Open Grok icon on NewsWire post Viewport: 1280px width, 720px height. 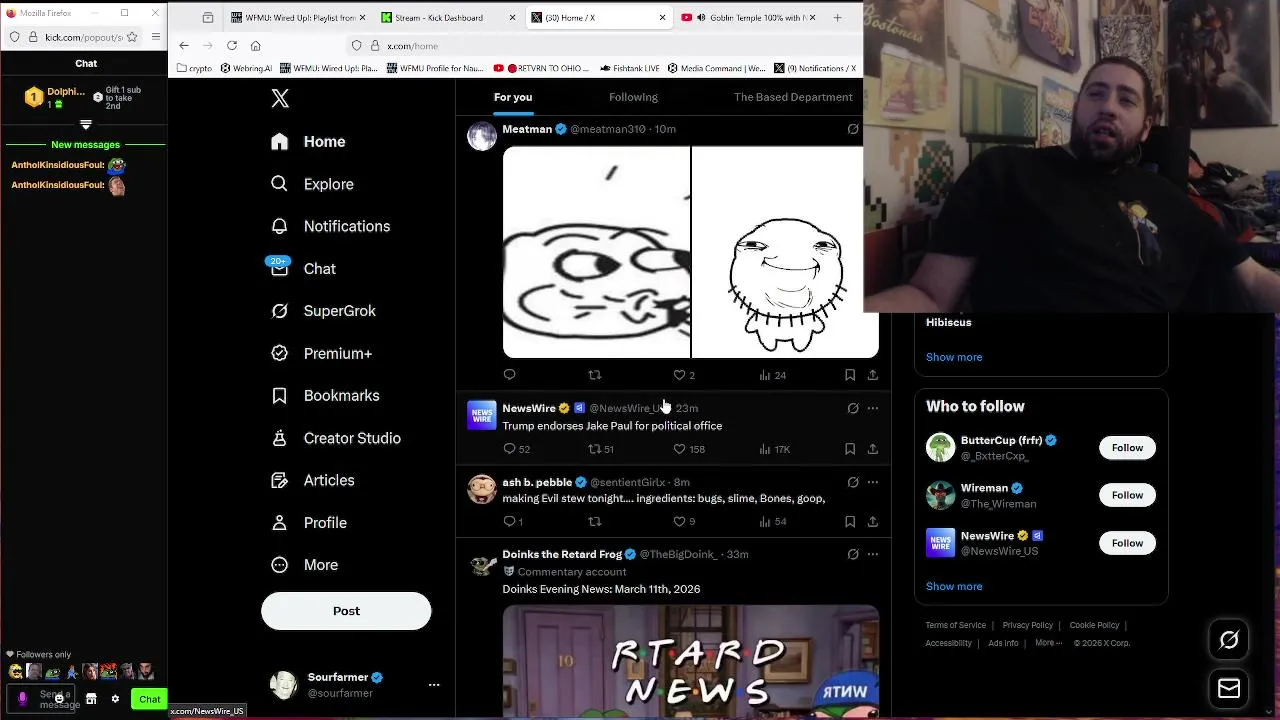tap(853, 408)
